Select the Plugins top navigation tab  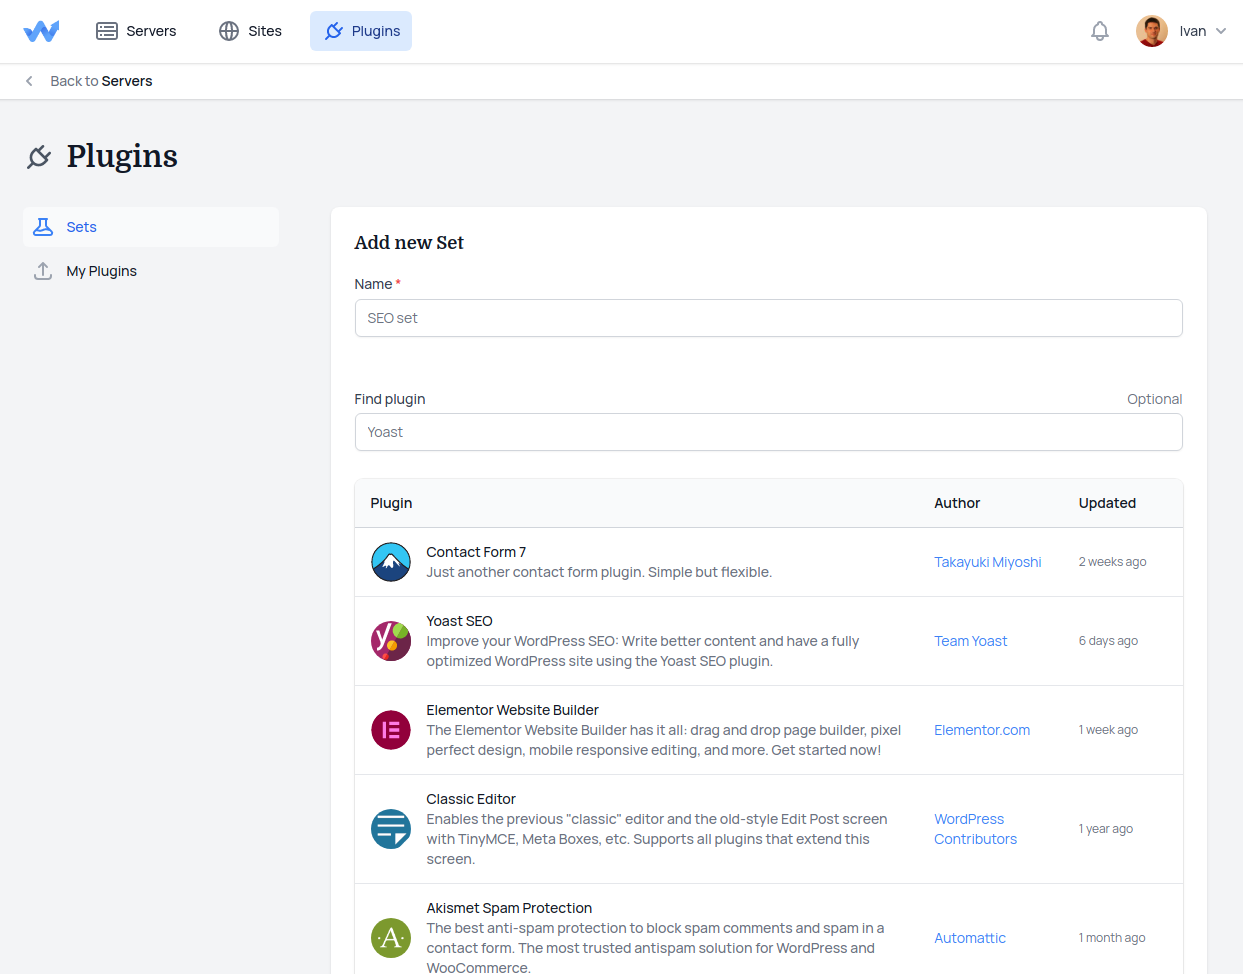click(x=361, y=31)
